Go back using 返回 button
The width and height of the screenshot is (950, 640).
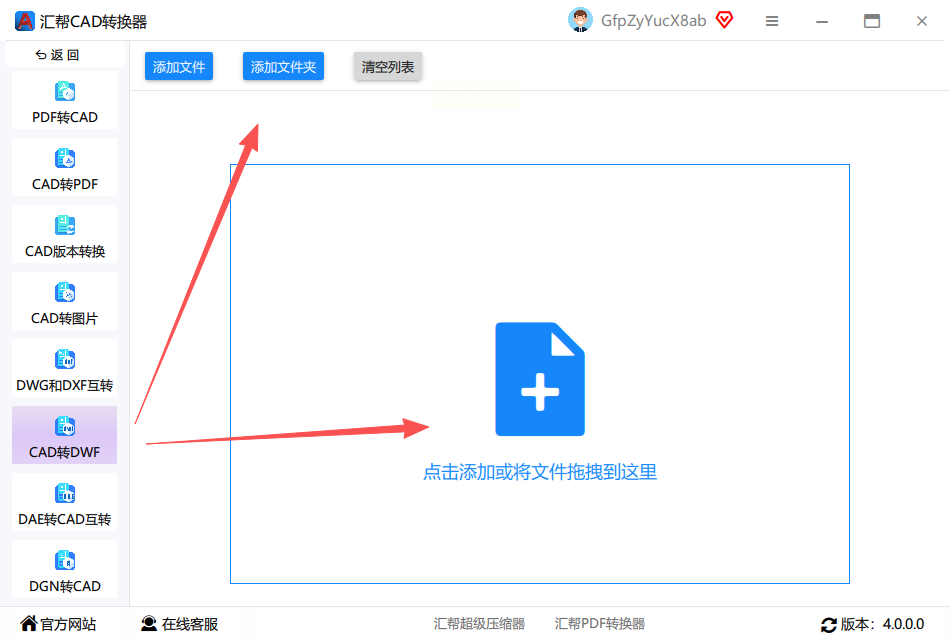58,55
